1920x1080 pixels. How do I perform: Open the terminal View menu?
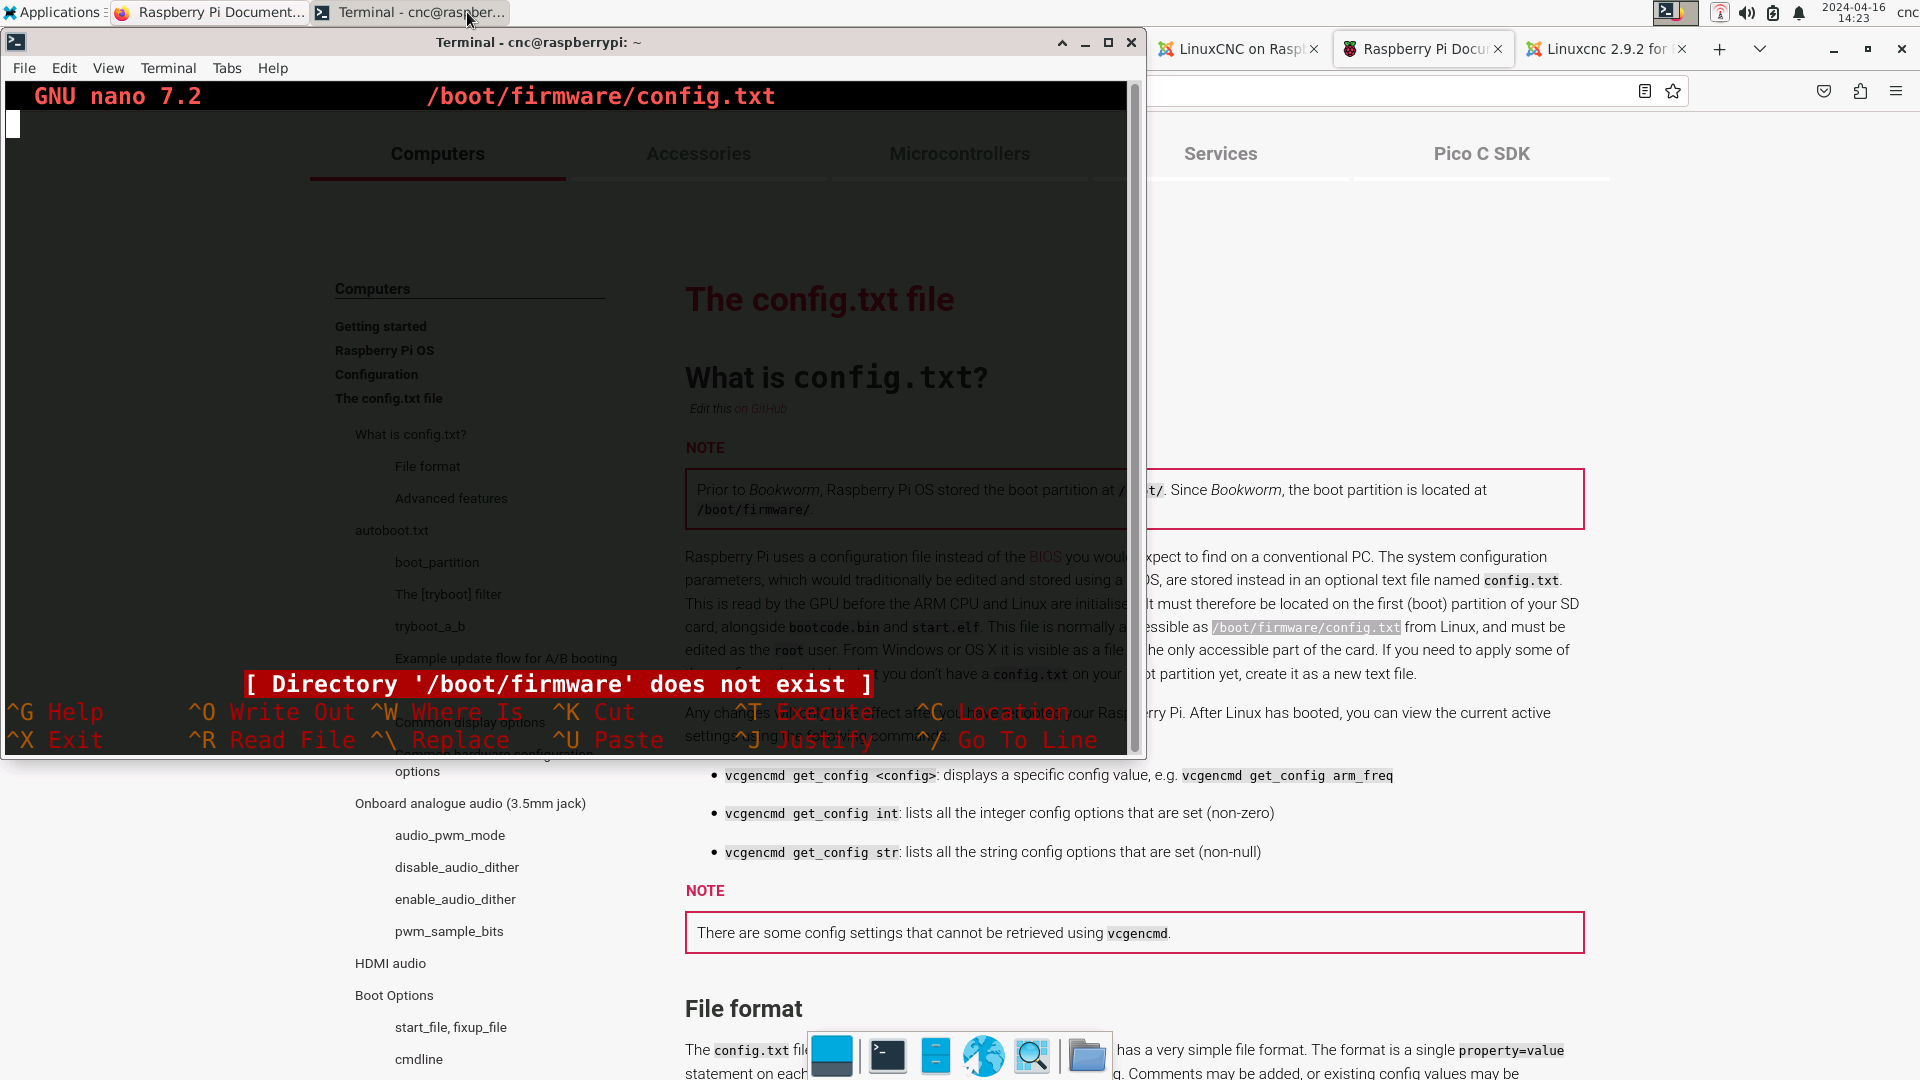pyautogui.click(x=108, y=68)
